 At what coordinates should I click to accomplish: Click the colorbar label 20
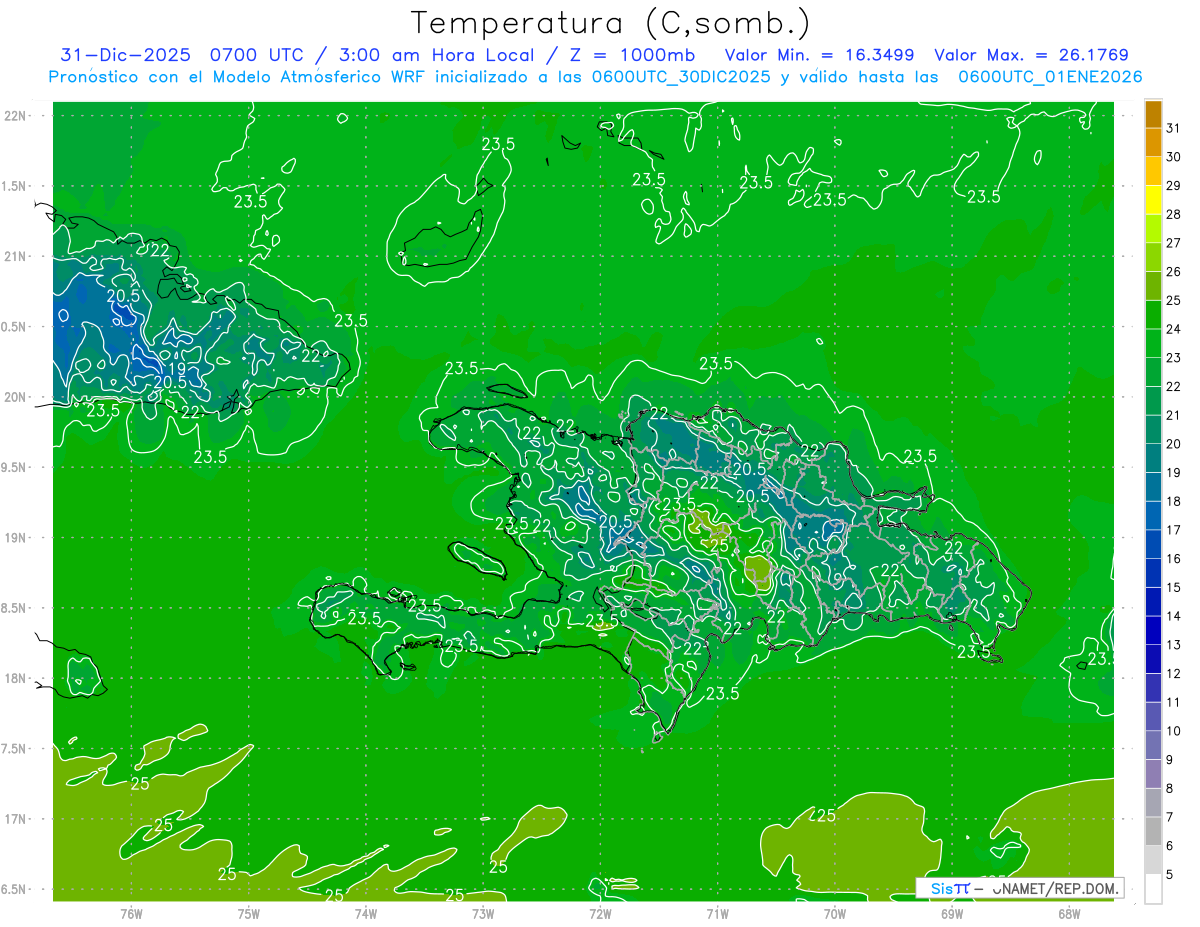coord(1174,444)
